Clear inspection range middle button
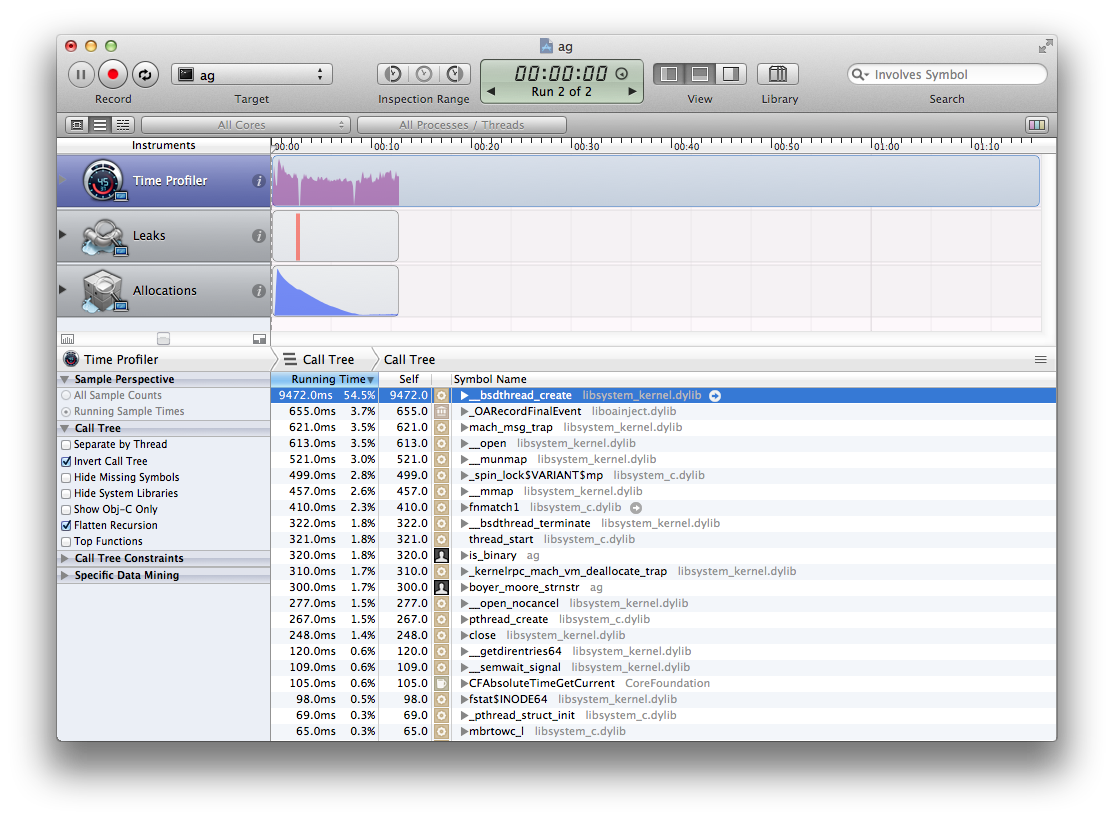 423,74
